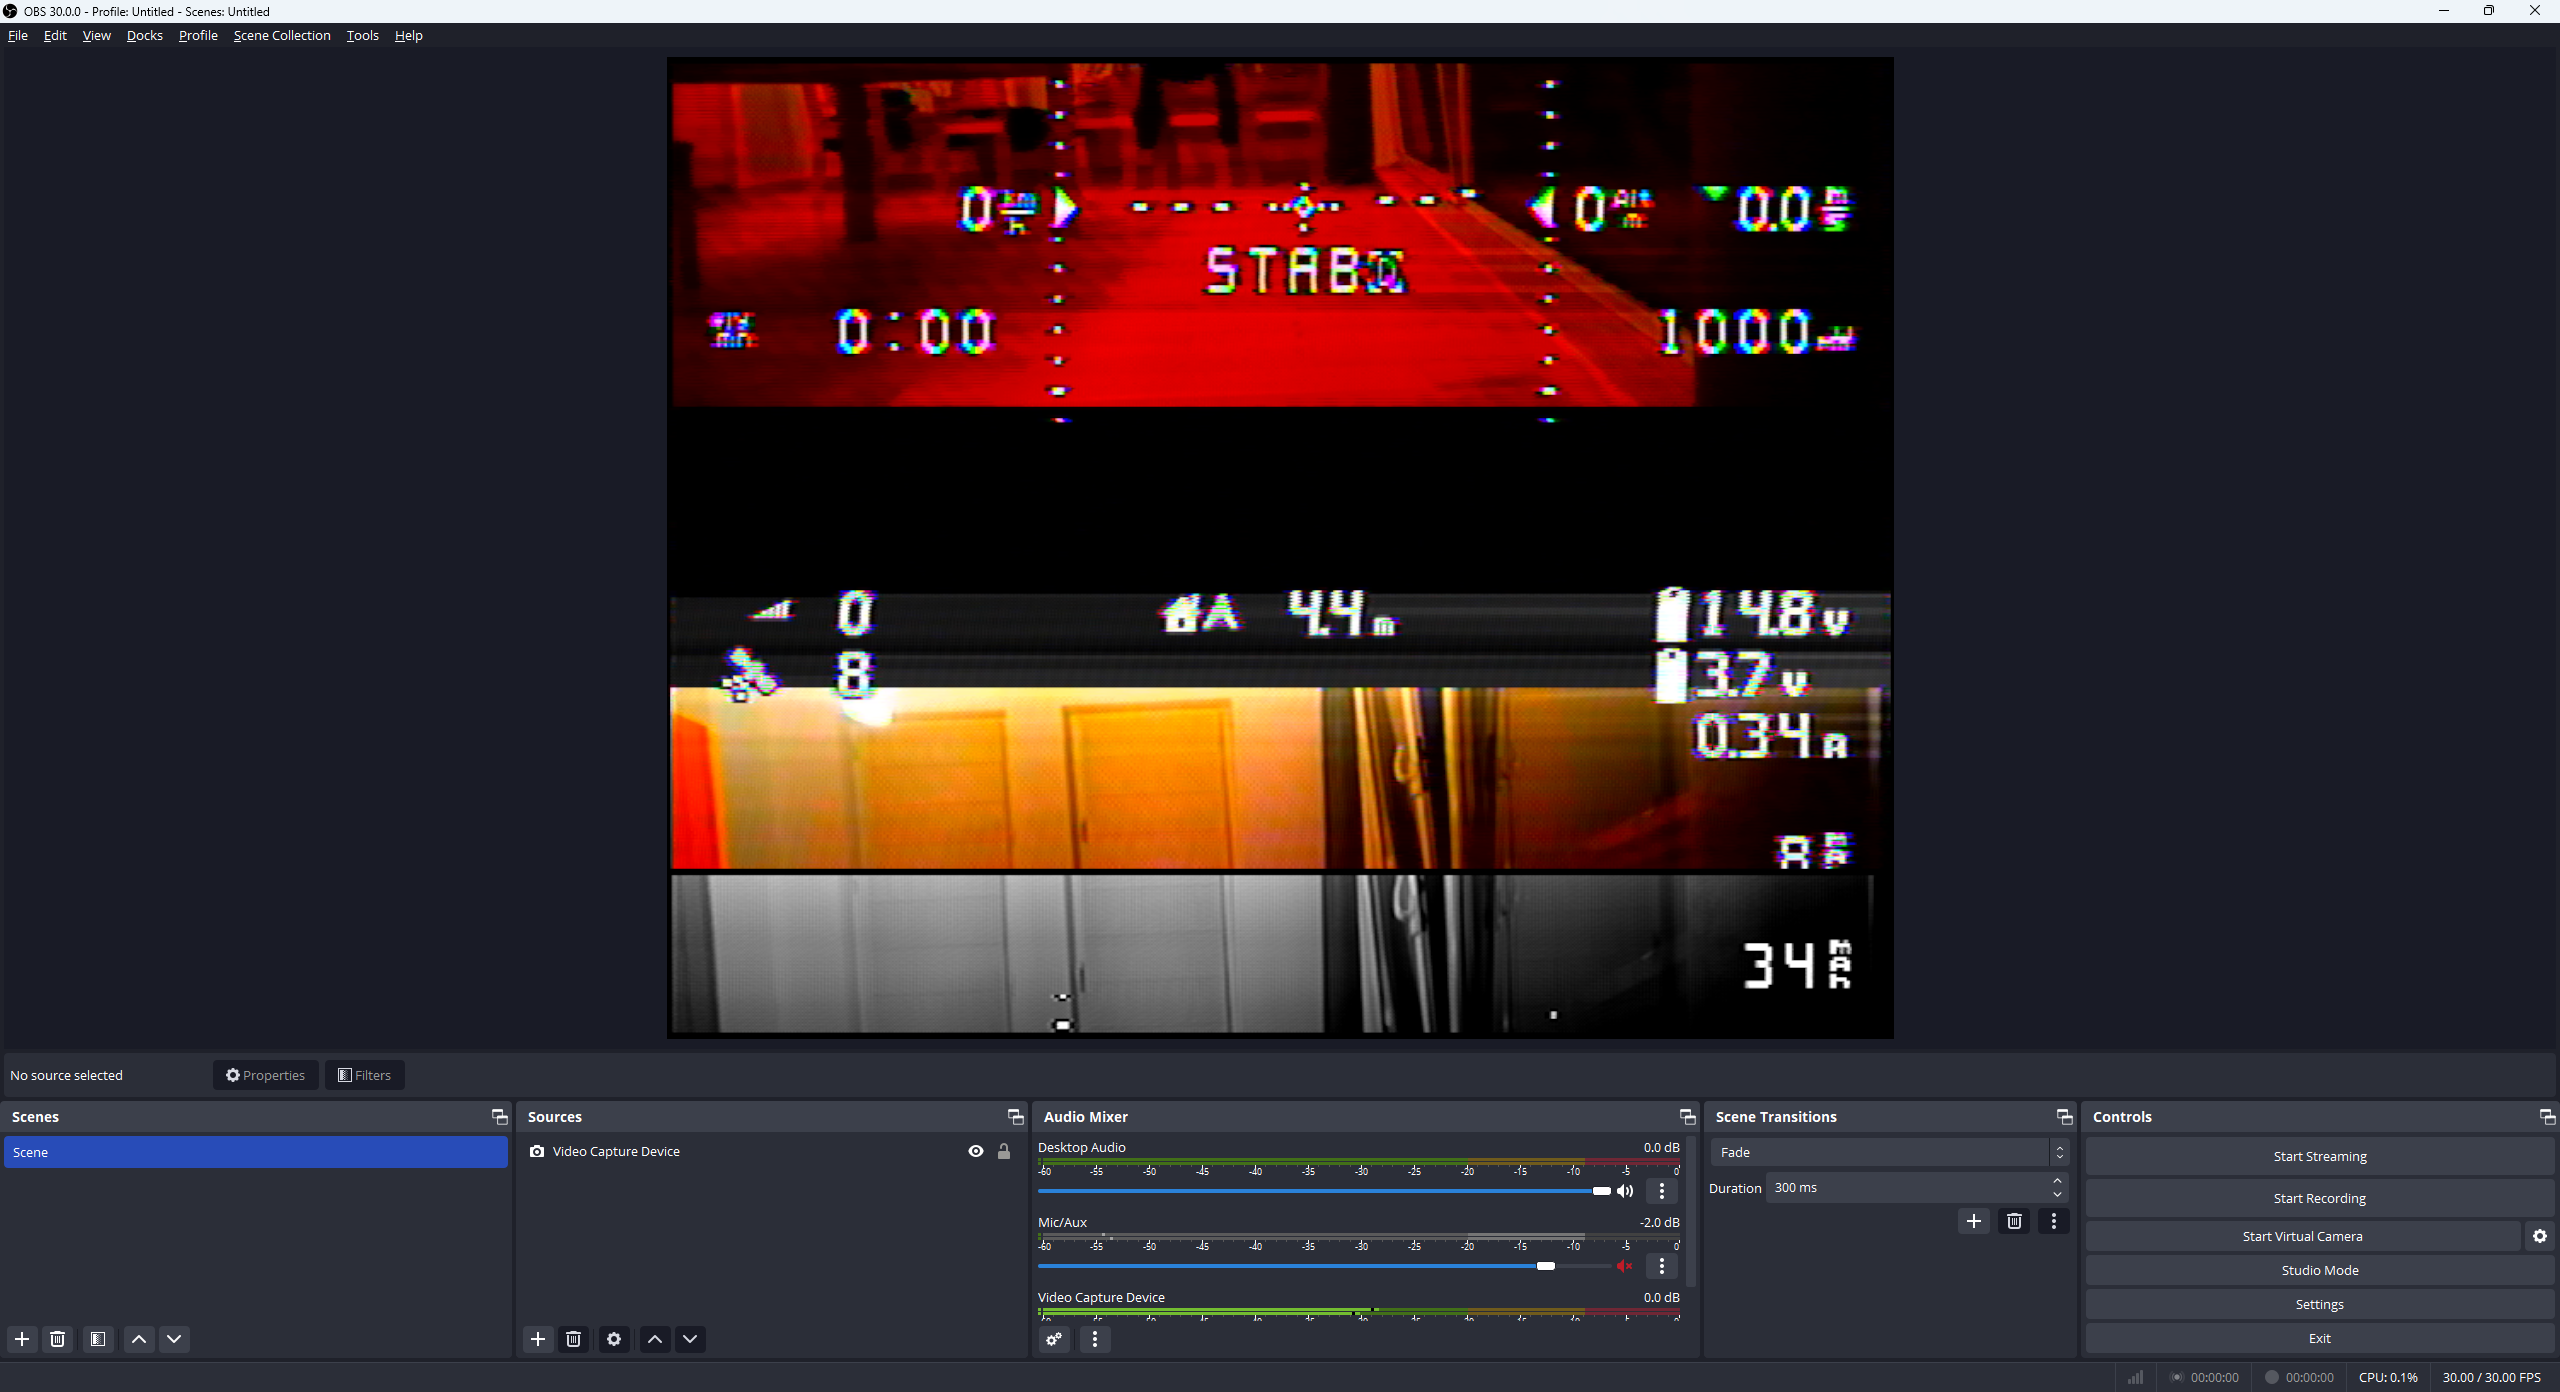Screen dimensions: 2560x1392
Task: Move source down with arrow icon
Action: tap(690, 1339)
